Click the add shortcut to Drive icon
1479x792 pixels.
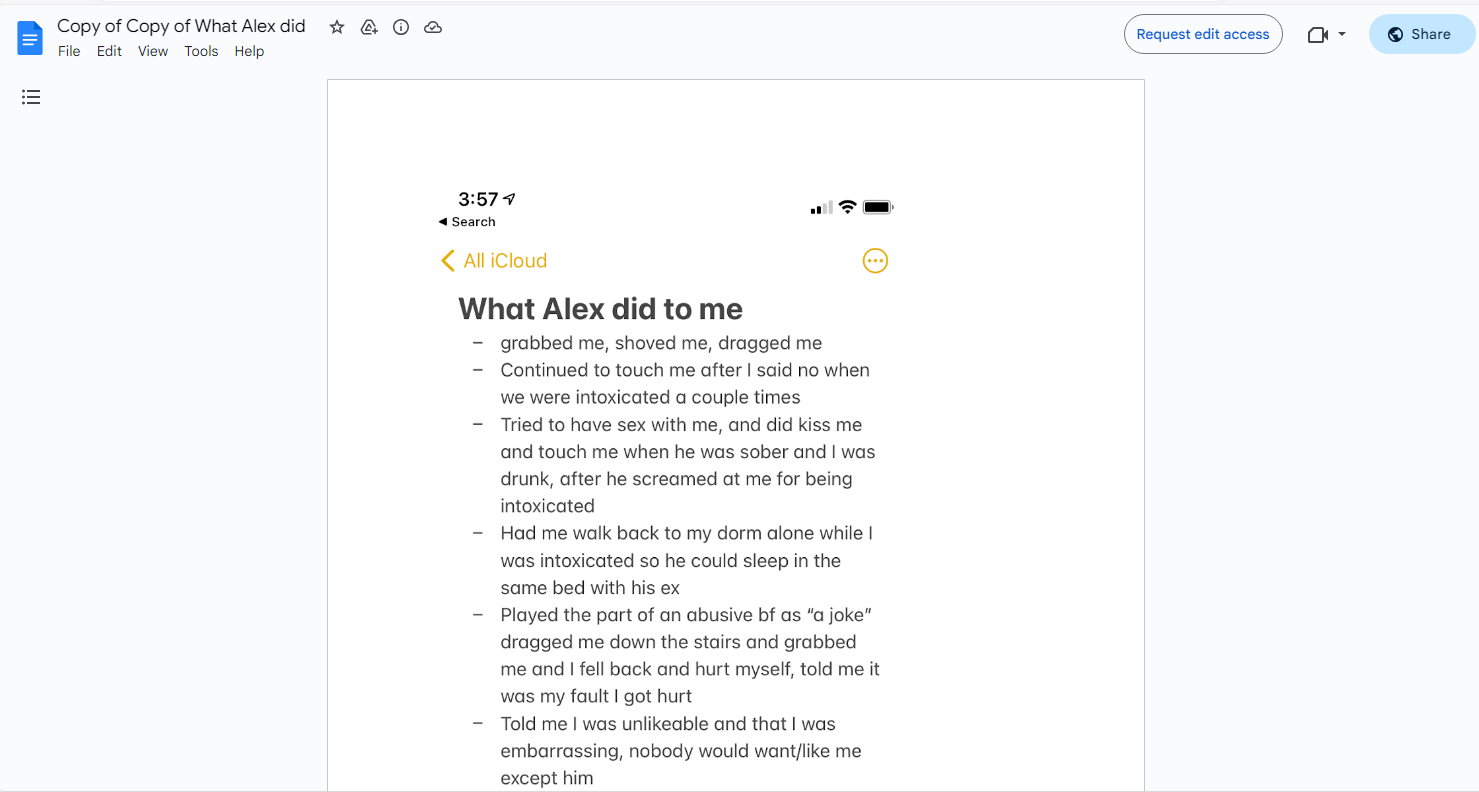[369, 27]
